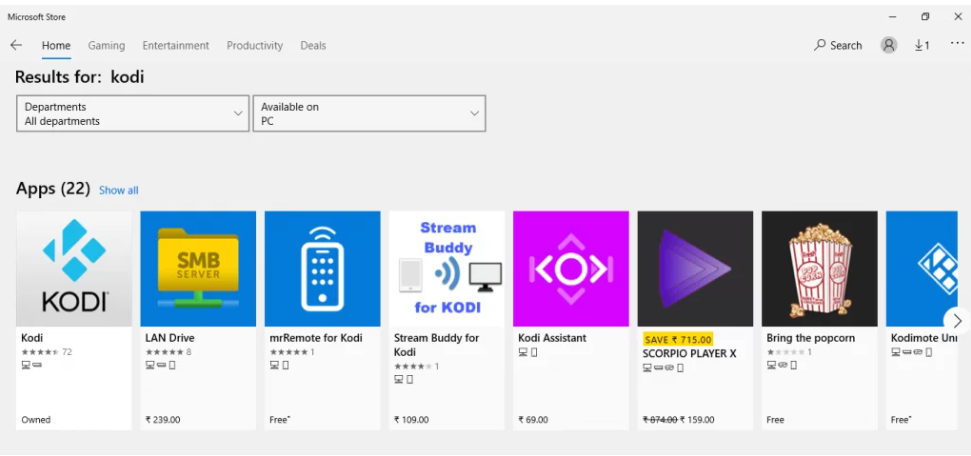Image resolution: width=971 pixels, height=456 pixels.
Task: Switch to the Gaming tab
Action: tap(107, 45)
